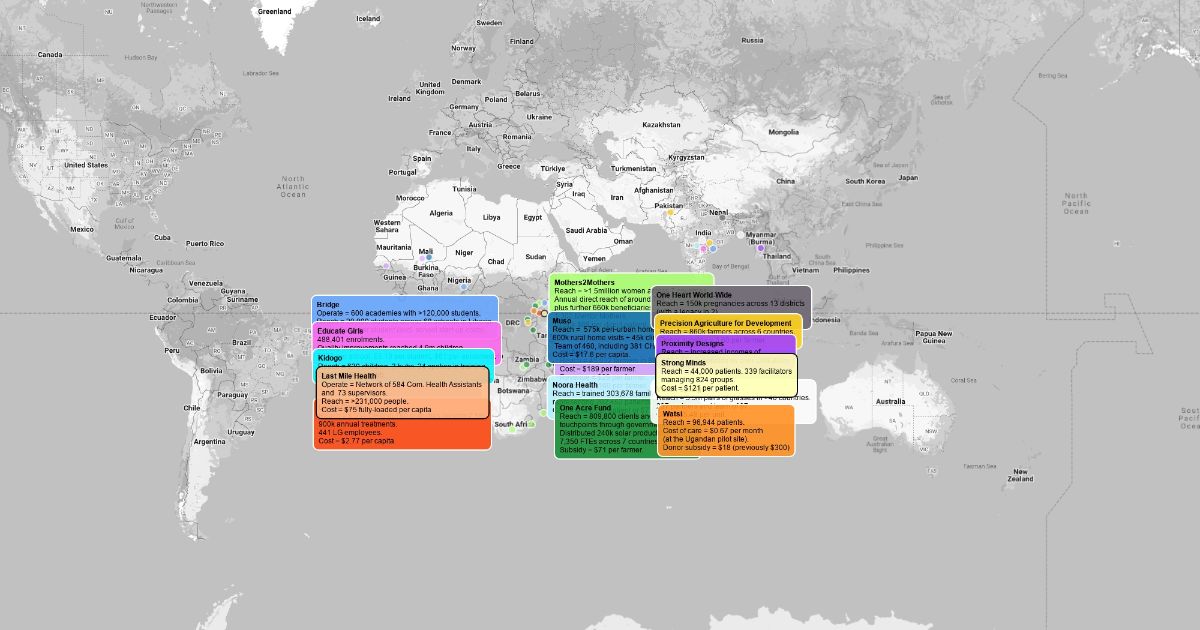
Task: Click the purple marker in Myanmar
Action: [x=760, y=248]
